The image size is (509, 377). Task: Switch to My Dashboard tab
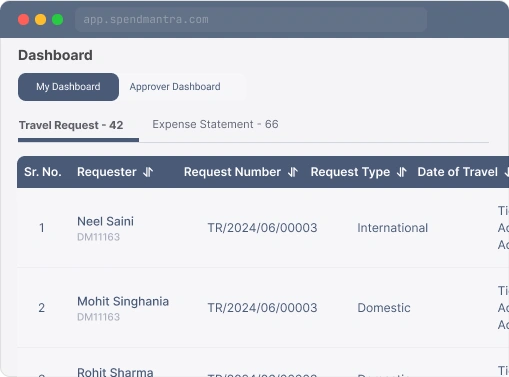tap(68, 87)
